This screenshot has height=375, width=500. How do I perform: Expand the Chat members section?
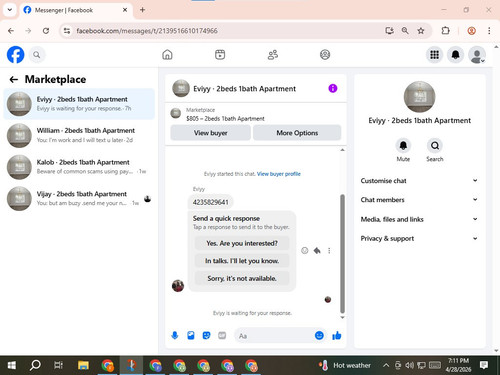tap(419, 200)
